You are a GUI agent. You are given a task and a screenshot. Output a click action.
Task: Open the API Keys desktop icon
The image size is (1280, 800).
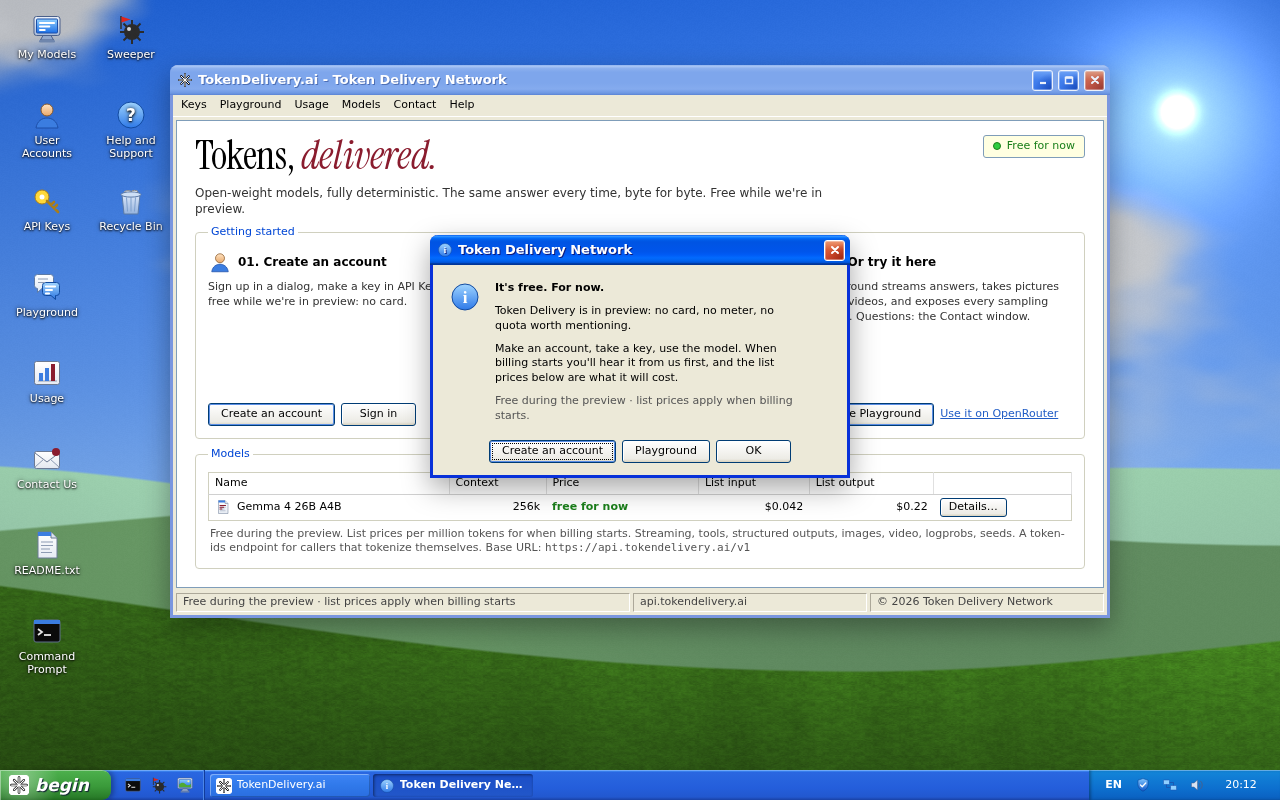47,209
